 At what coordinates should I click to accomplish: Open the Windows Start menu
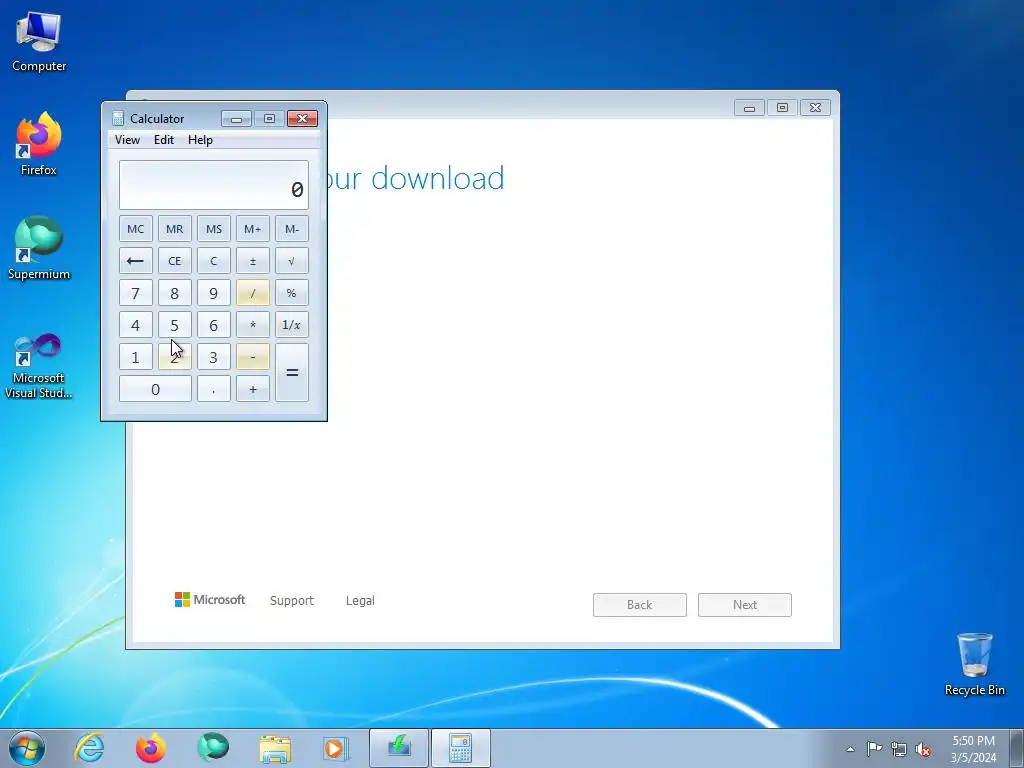point(27,748)
